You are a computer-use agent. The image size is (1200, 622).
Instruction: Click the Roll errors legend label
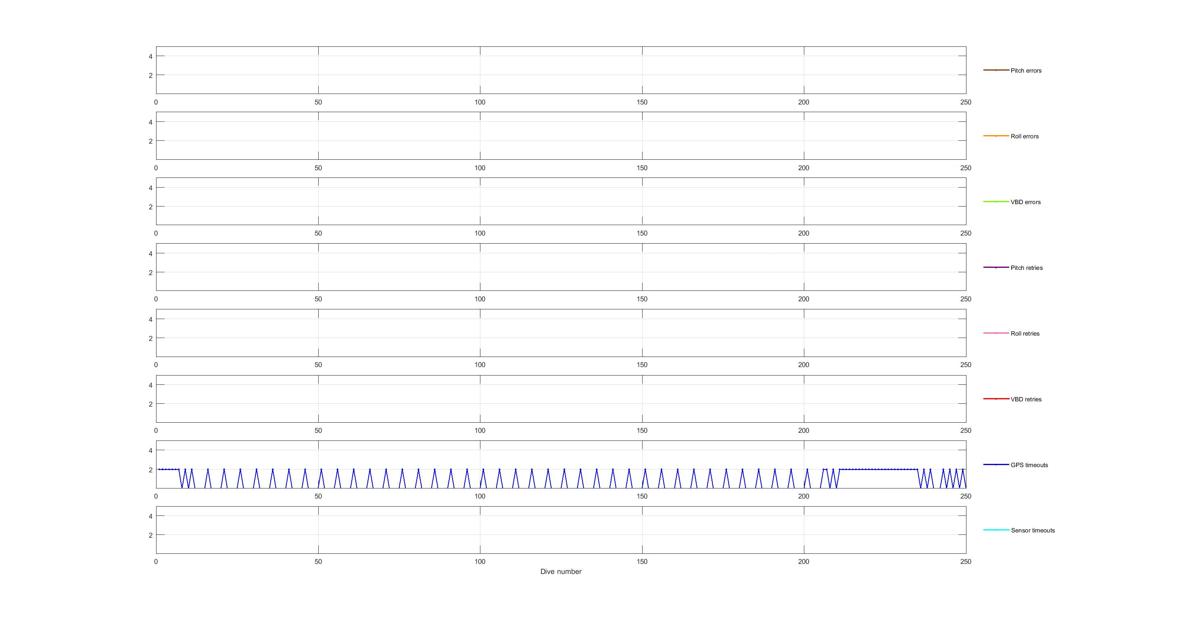click(1025, 136)
